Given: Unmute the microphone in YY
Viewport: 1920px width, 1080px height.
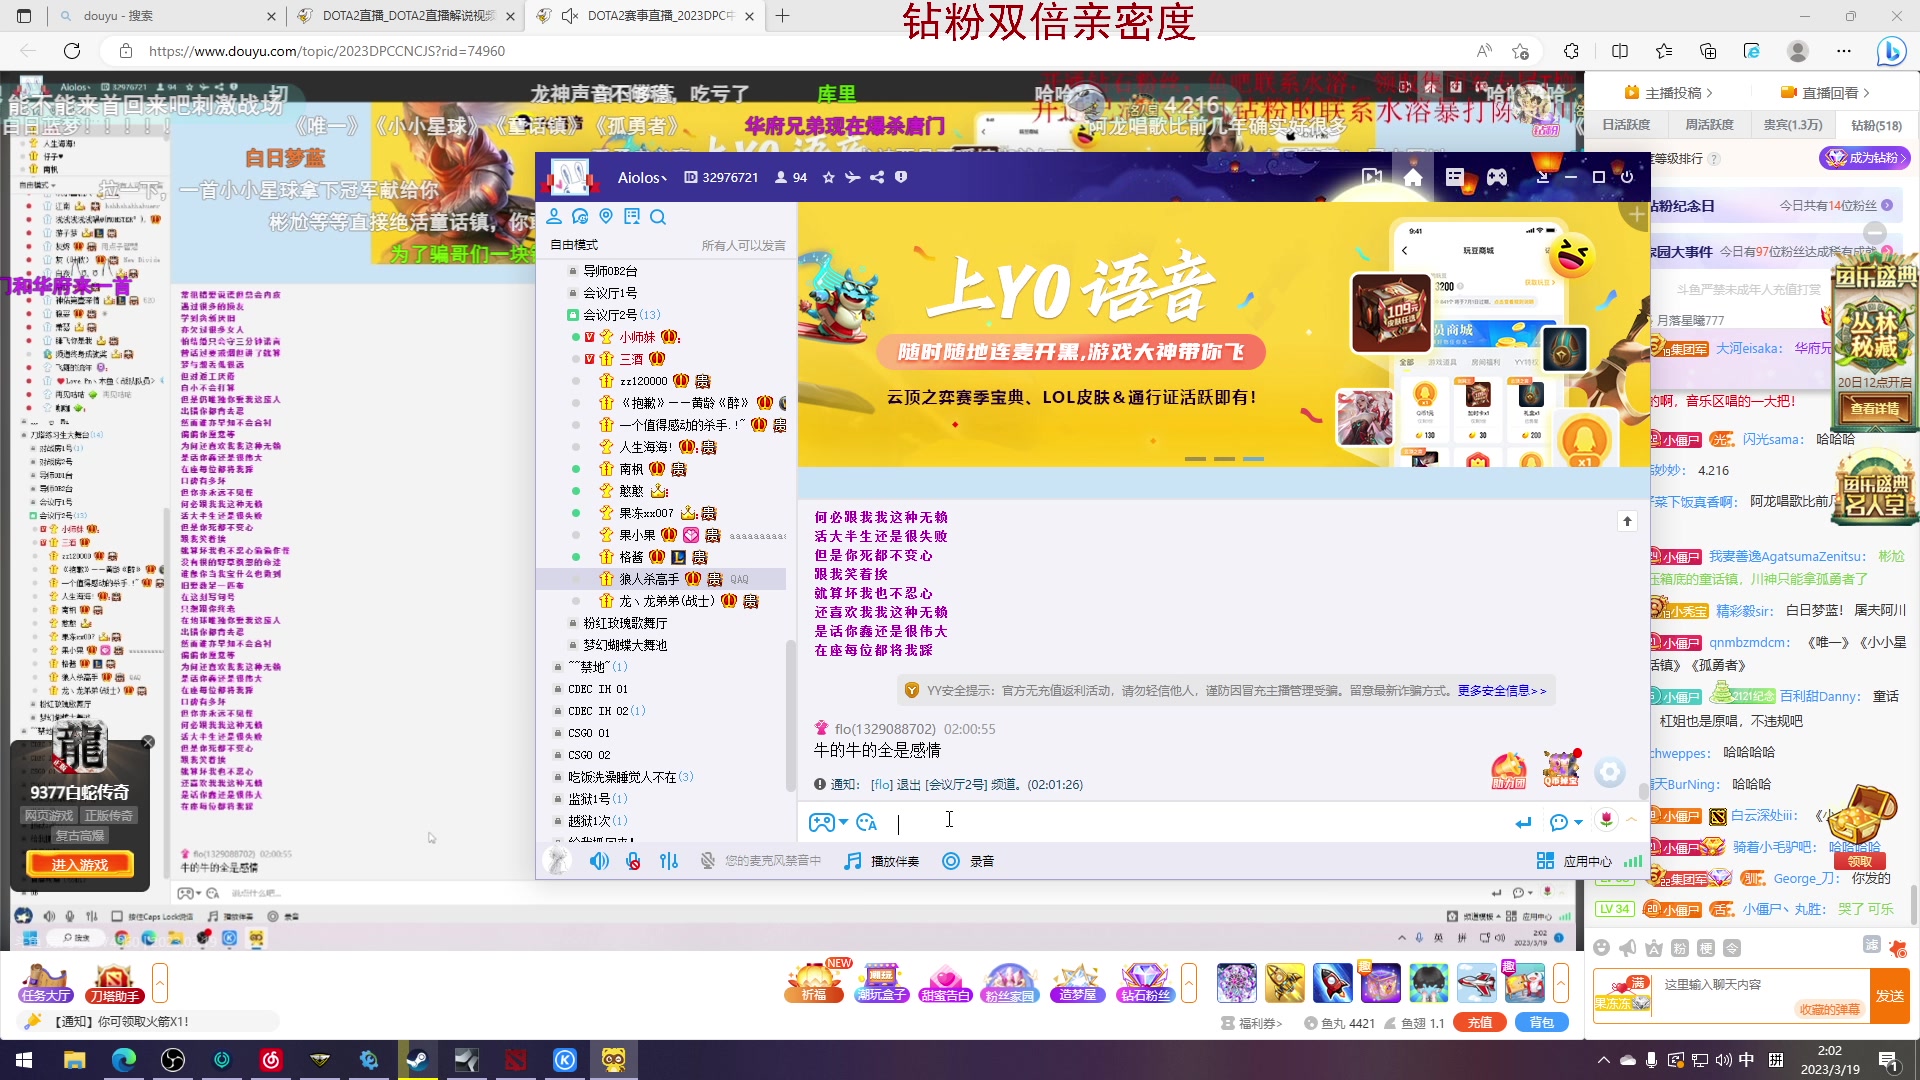Looking at the screenshot, I should 632,860.
